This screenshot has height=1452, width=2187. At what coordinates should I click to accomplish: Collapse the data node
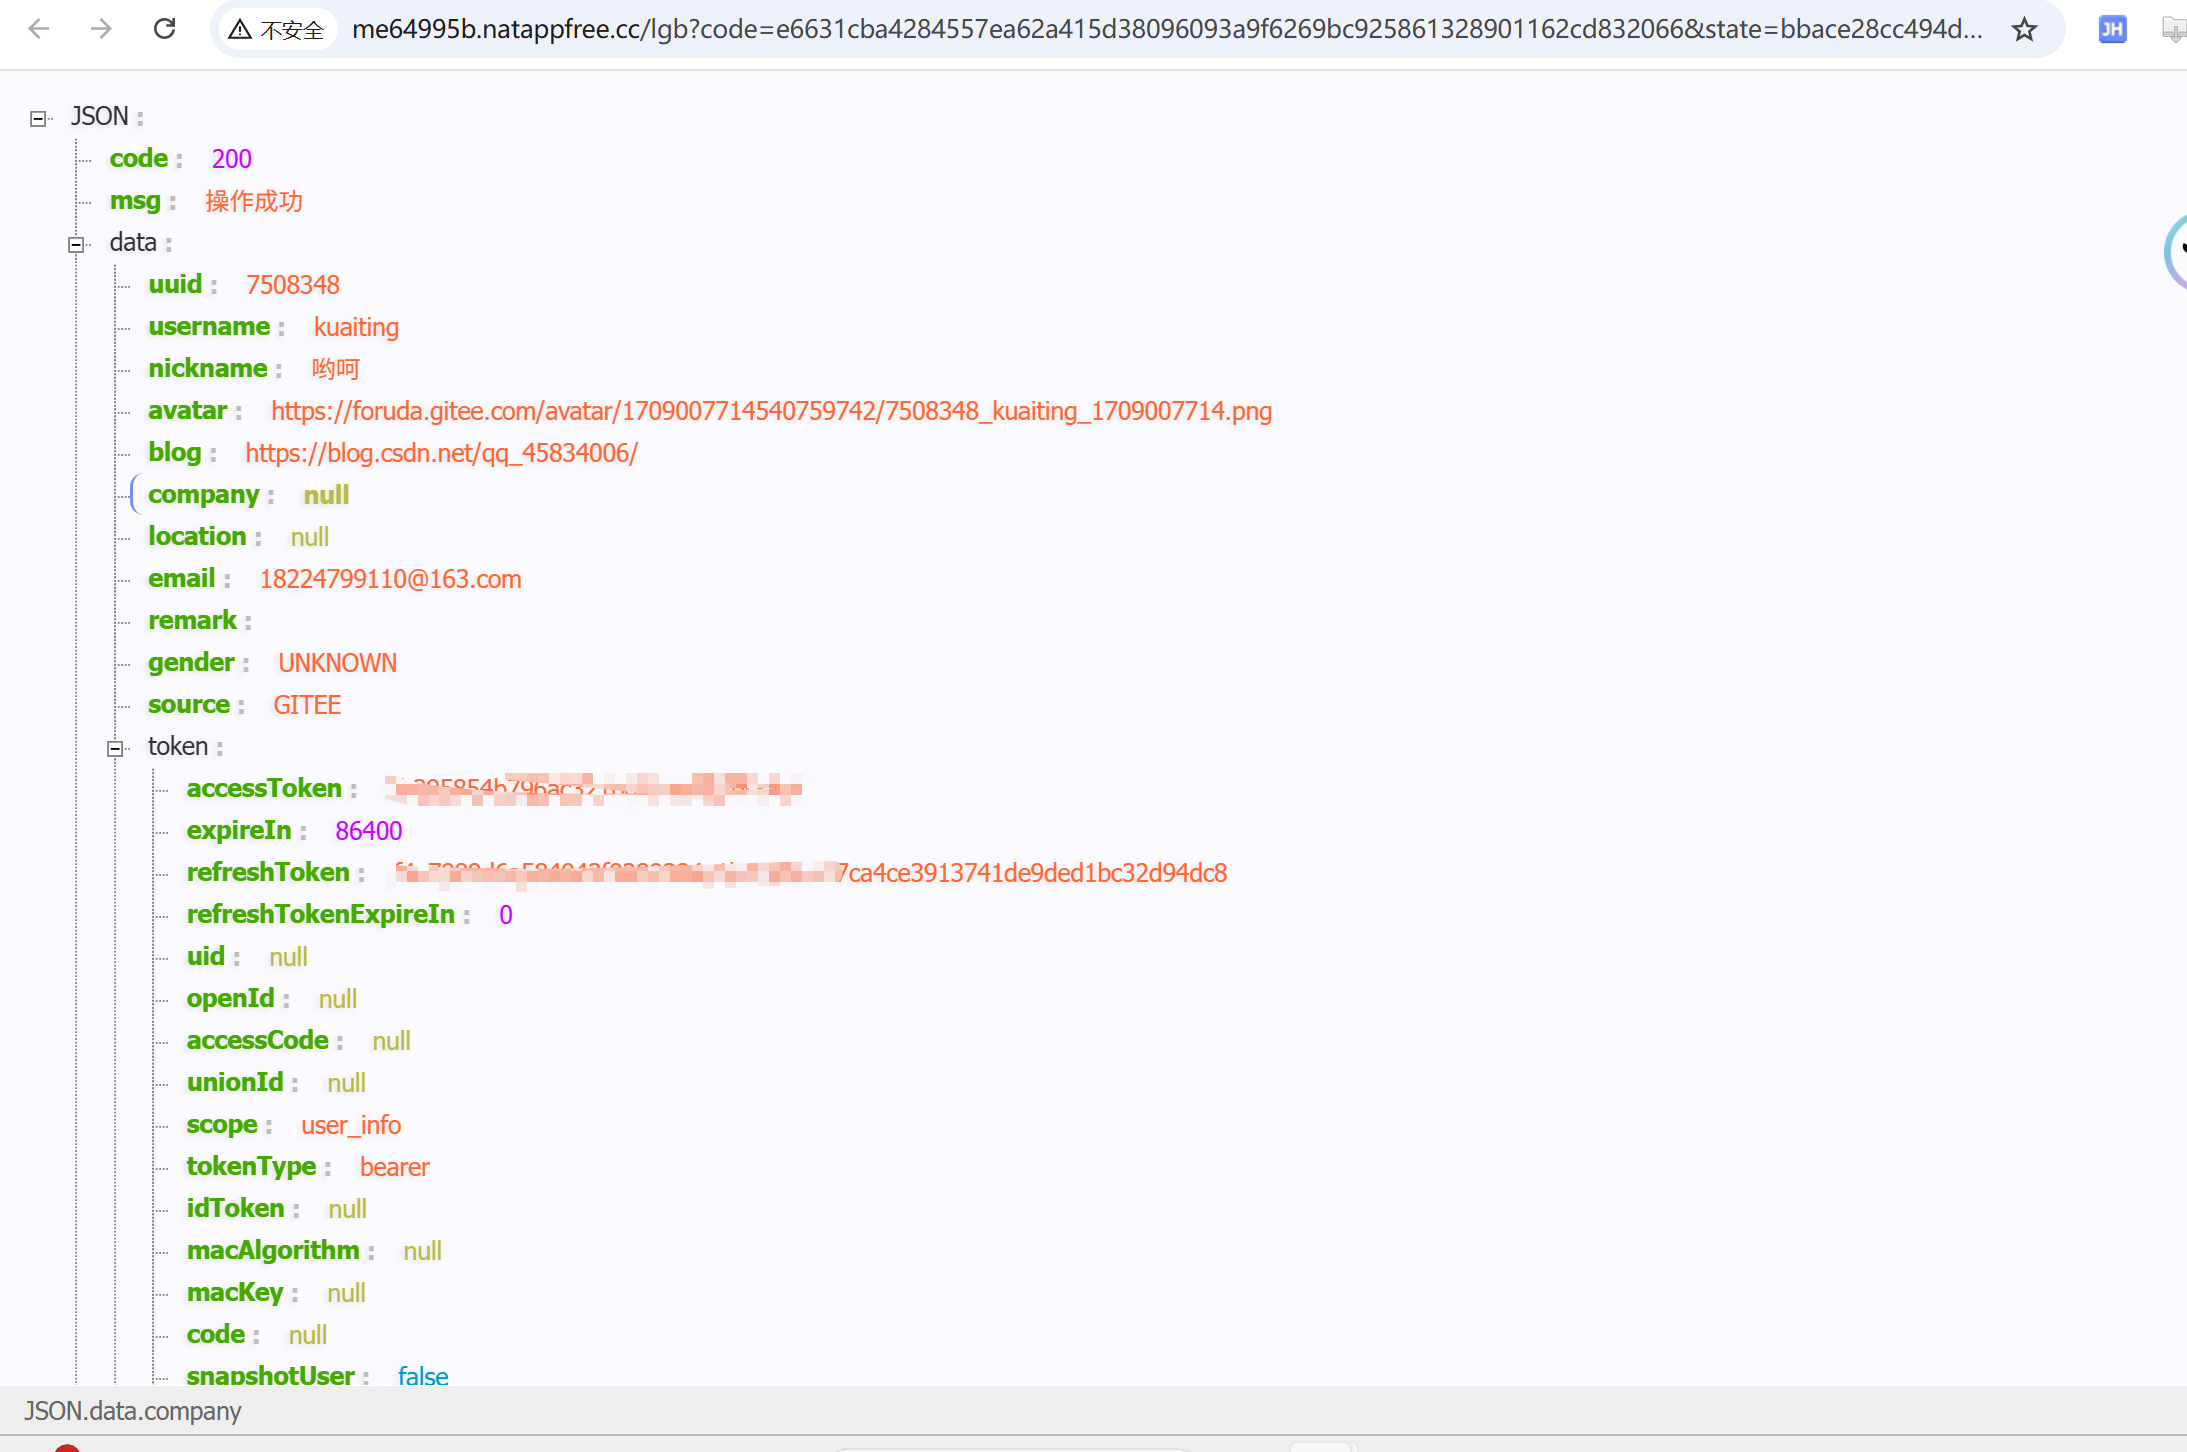pyautogui.click(x=76, y=244)
